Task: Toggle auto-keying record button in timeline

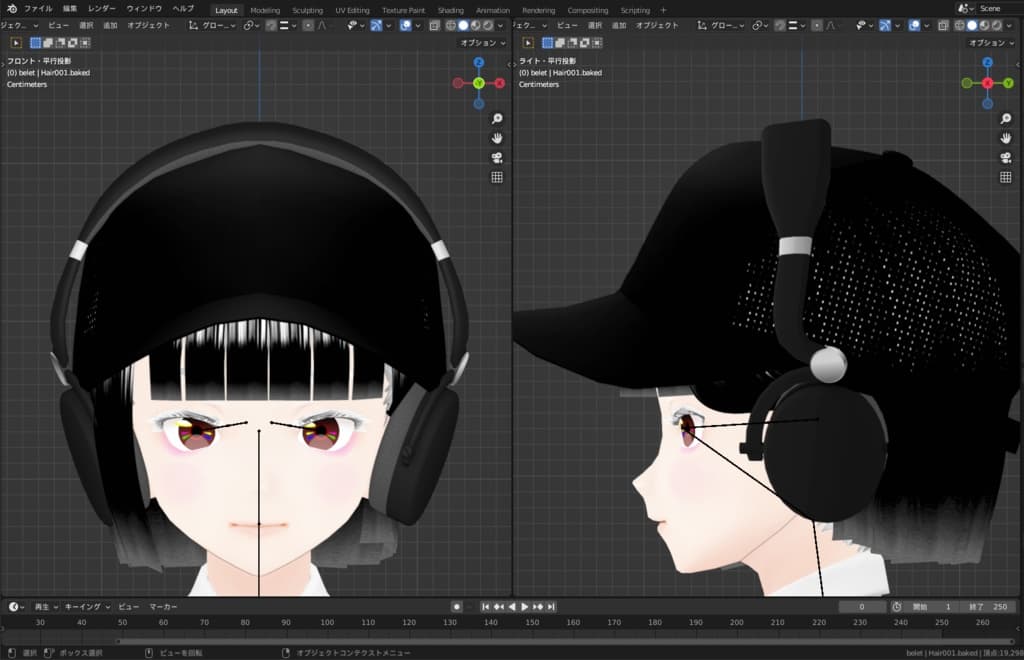Action: pyautogui.click(x=457, y=607)
